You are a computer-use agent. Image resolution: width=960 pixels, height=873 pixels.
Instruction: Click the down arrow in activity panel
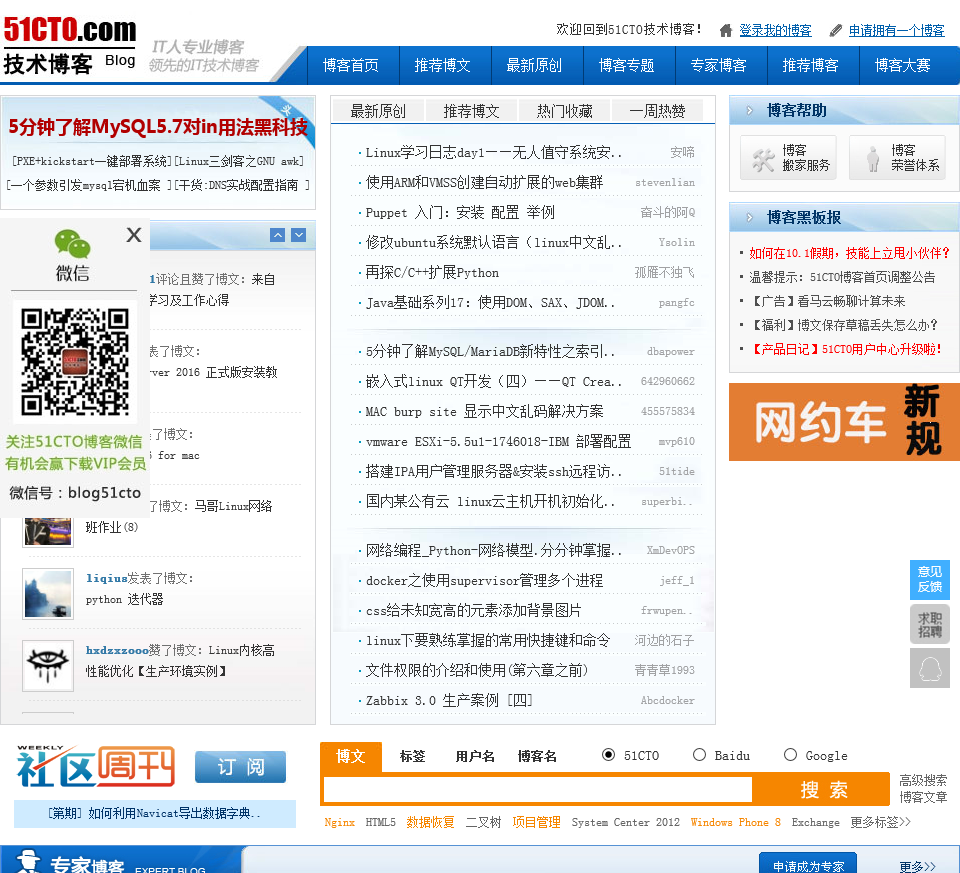(x=299, y=235)
